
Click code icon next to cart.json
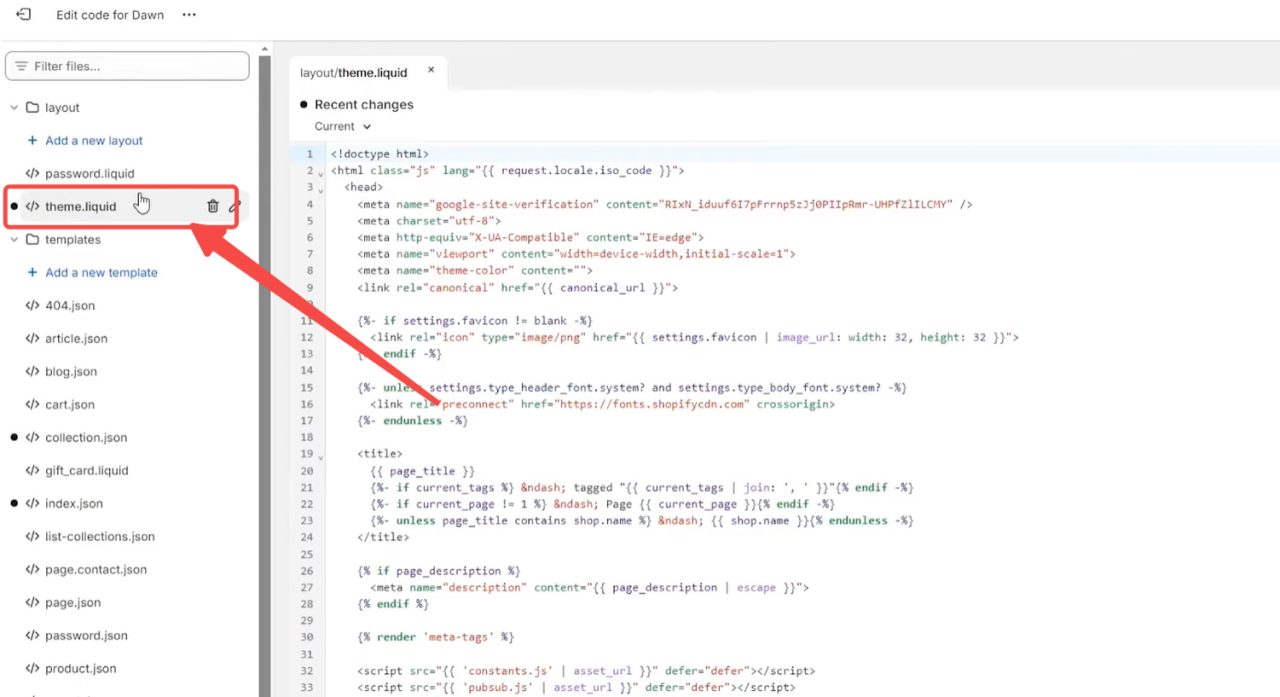pyautogui.click(x=32, y=404)
